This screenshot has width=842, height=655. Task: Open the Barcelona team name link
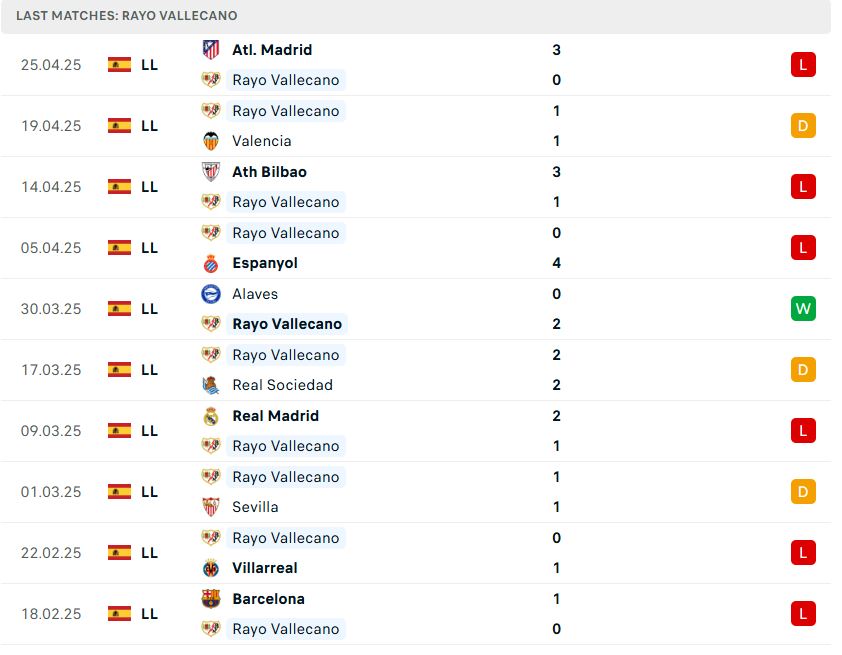pos(268,599)
